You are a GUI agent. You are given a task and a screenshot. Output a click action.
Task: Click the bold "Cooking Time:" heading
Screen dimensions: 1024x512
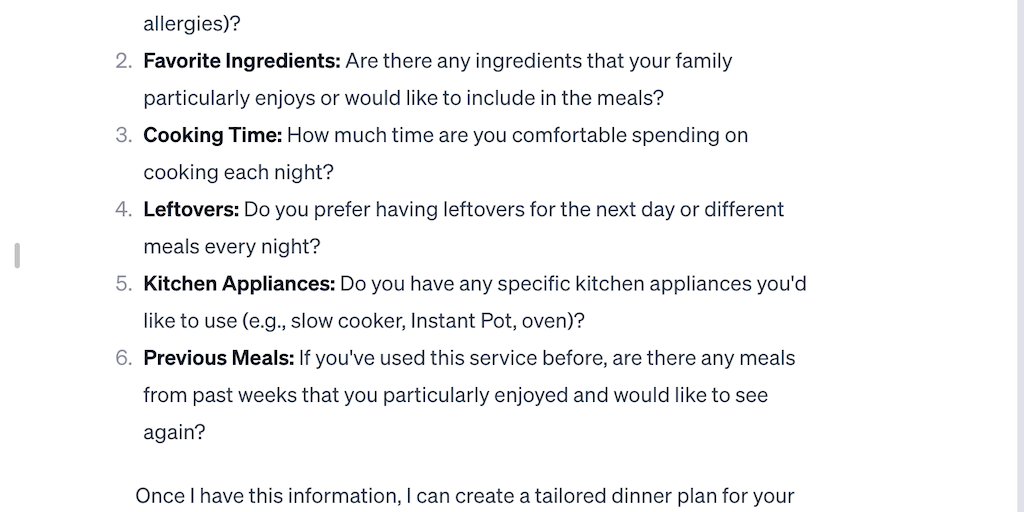coord(213,135)
